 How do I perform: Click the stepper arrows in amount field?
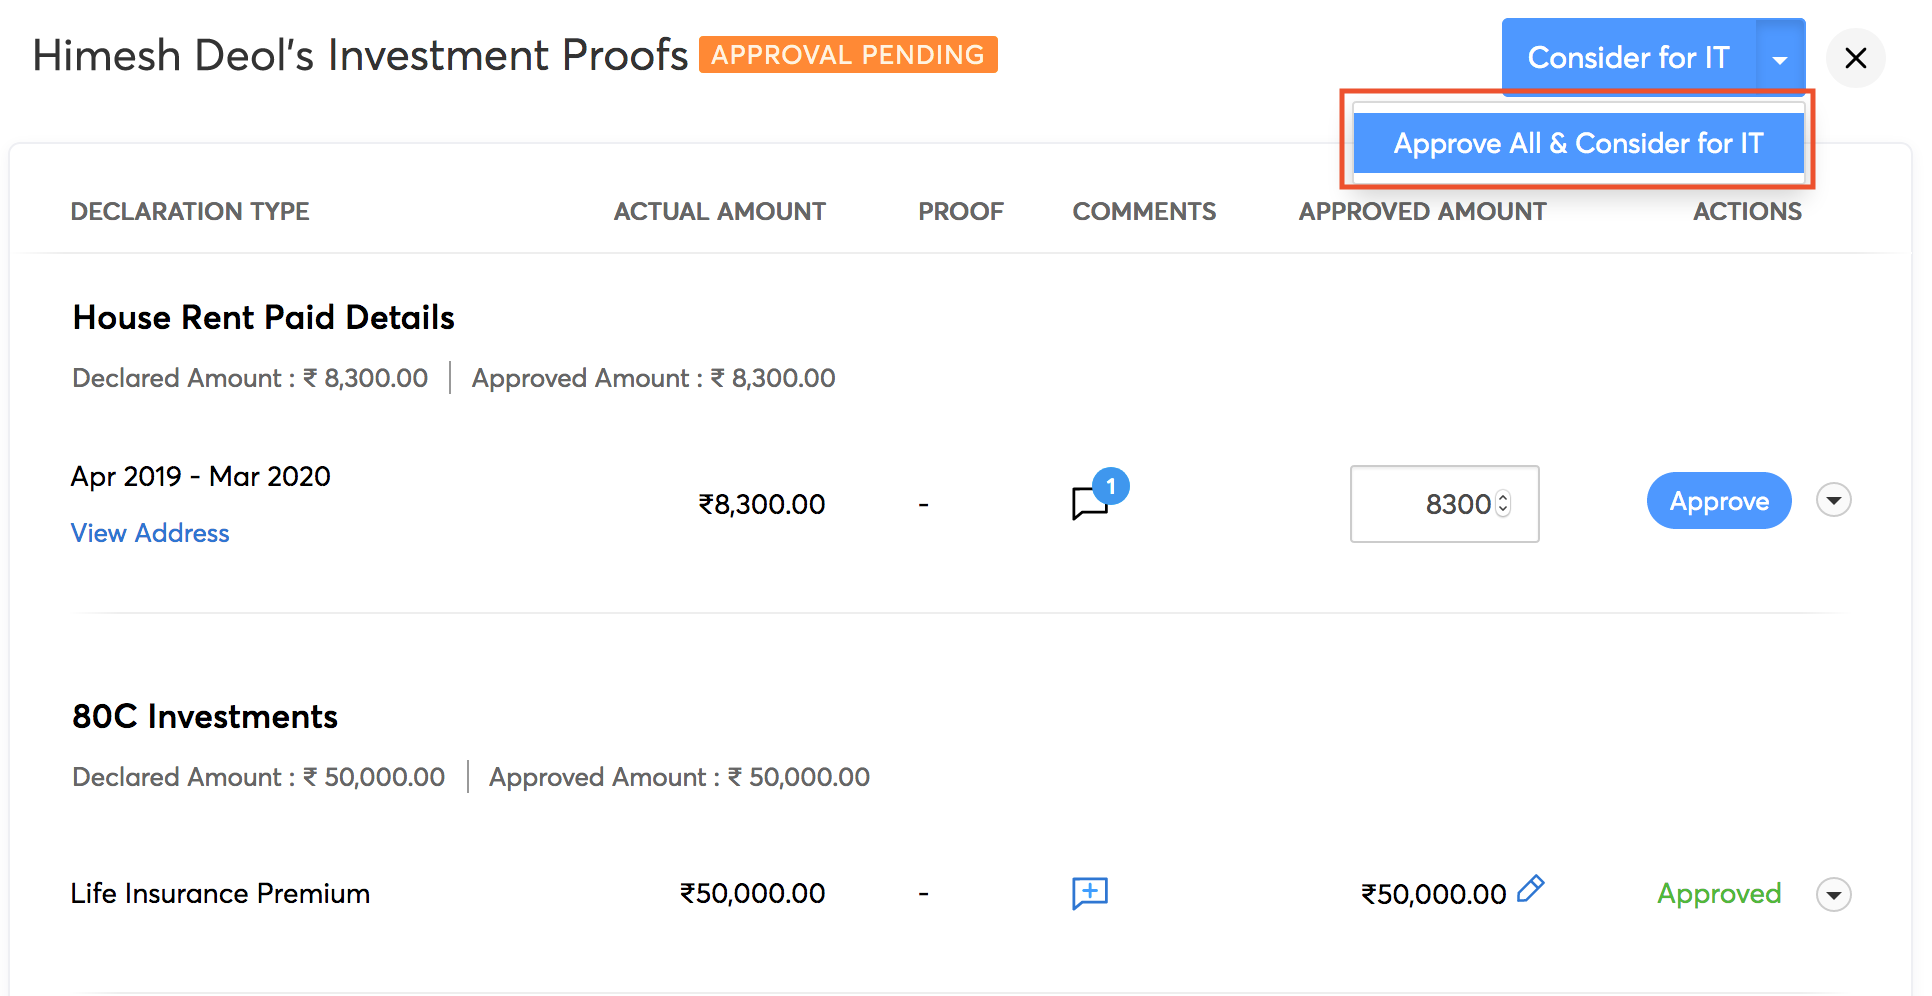[1502, 504]
